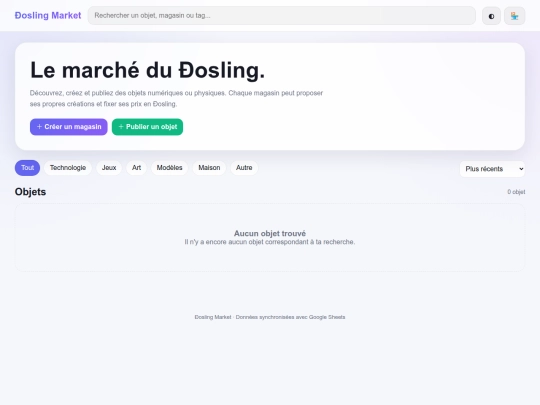Viewport: 540px width, 405px height.
Task: Click the Publier un objet button
Action: tap(147, 127)
